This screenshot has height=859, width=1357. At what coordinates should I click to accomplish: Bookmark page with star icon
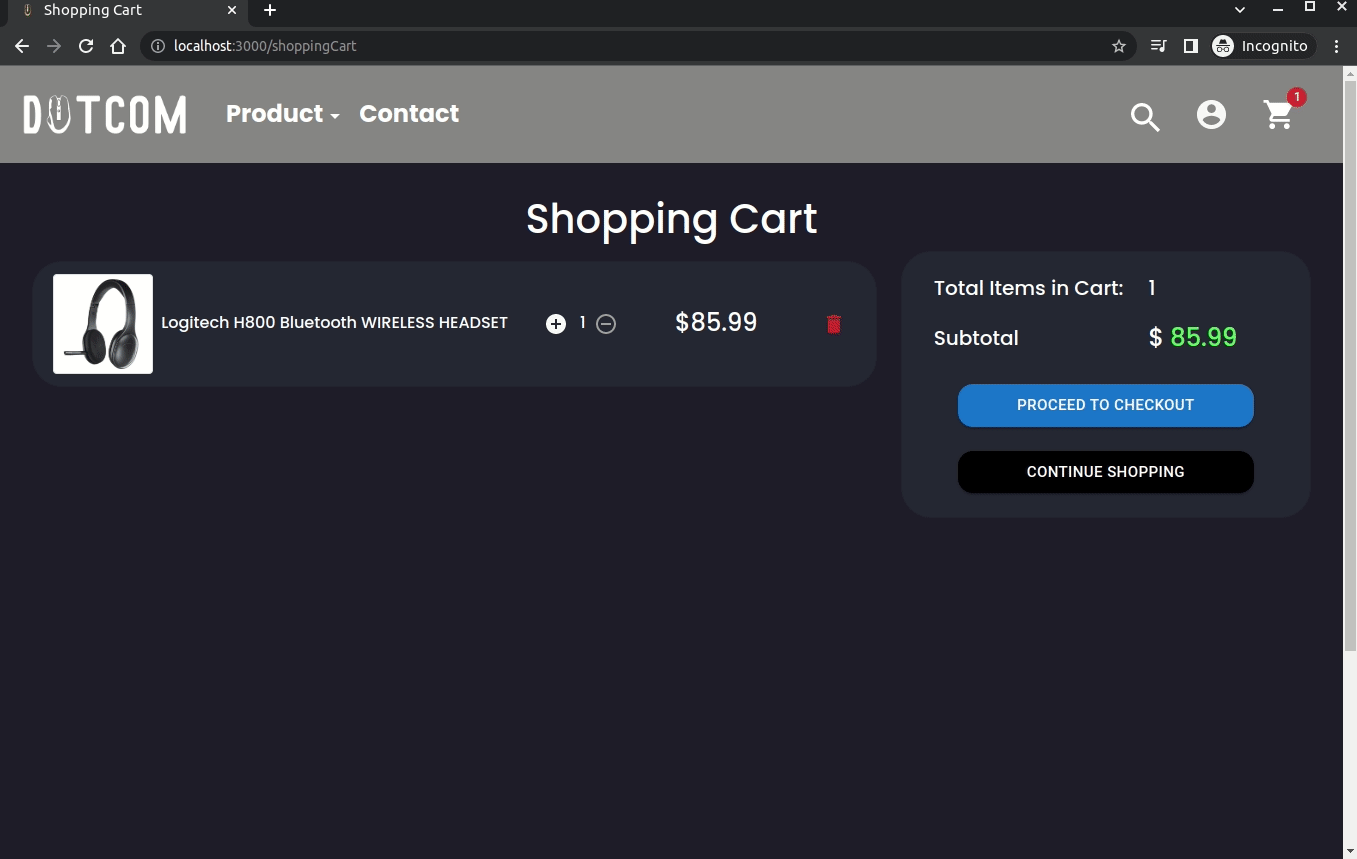[x=1119, y=46]
